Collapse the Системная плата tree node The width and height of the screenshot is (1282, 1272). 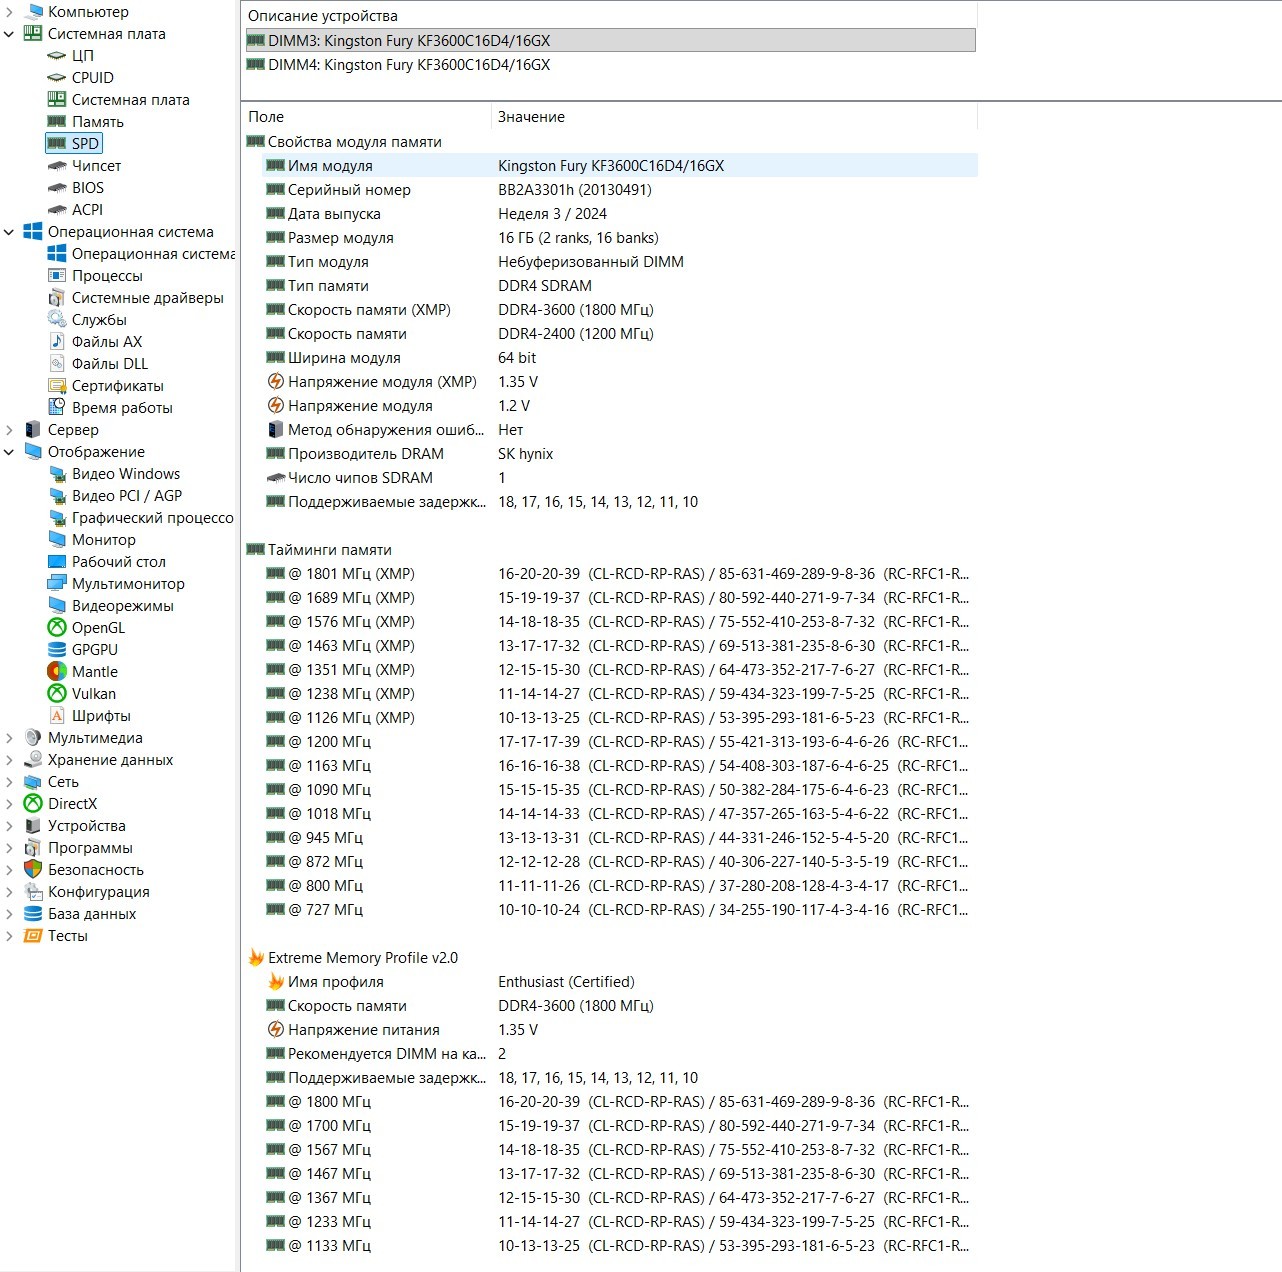click(x=9, y=33)
